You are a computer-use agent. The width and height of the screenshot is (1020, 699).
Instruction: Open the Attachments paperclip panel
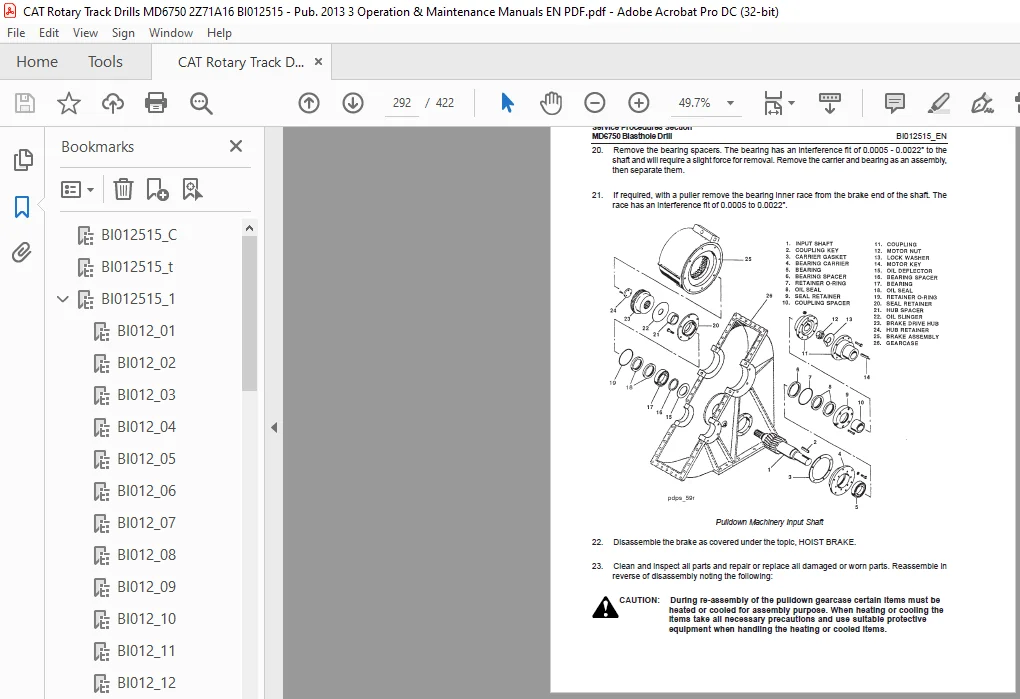coord(21,252)
